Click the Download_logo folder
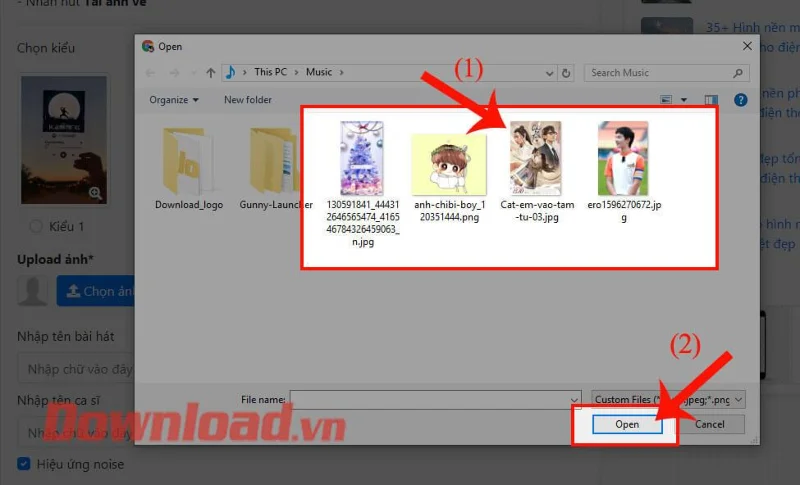Image resolution: width=800 pixels, height=485 pixels. tap(189, 168)
